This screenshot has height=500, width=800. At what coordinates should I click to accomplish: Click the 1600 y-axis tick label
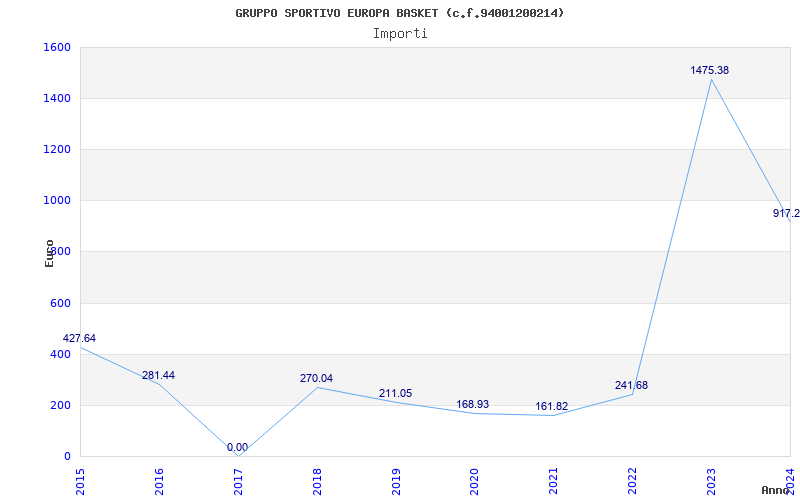[x=57, y=47]
